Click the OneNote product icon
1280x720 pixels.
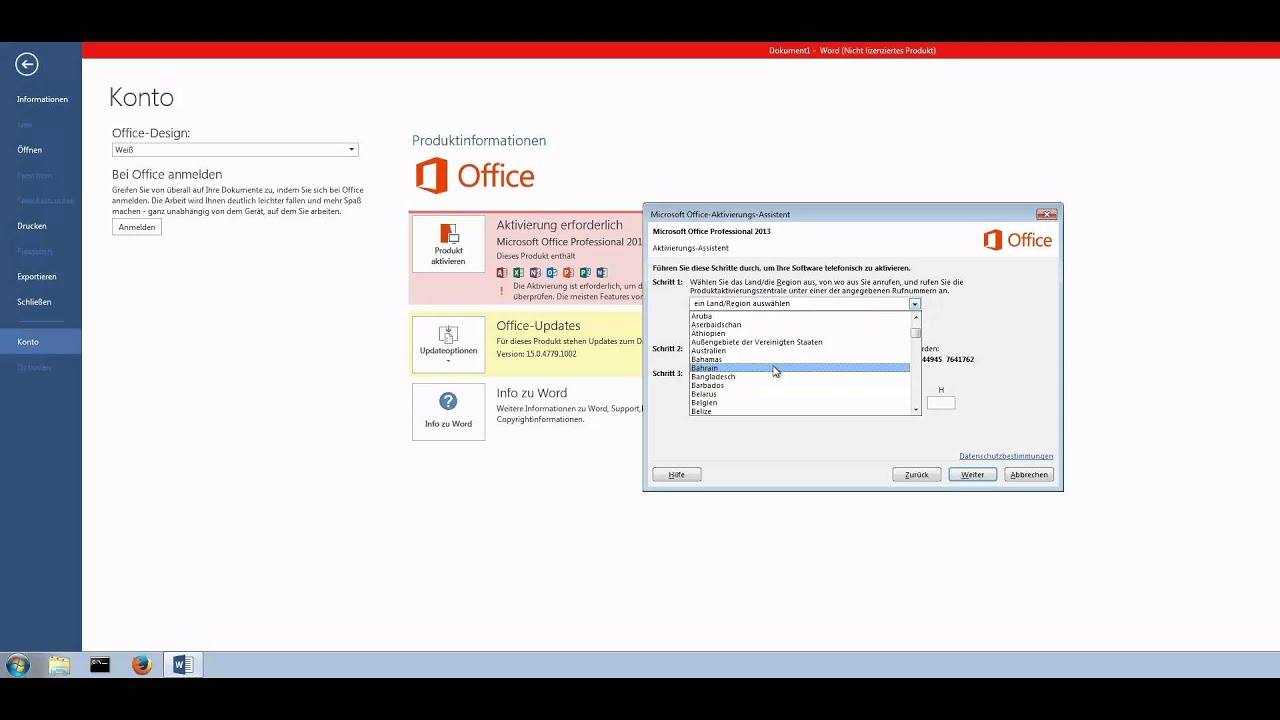pos(535,272)
